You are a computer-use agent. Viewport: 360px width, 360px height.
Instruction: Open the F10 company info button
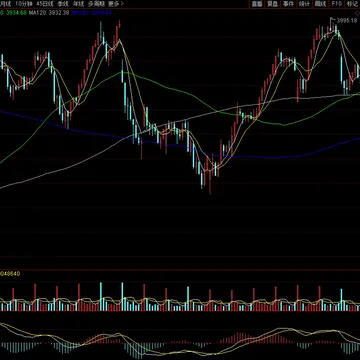(x=336, y=4)
